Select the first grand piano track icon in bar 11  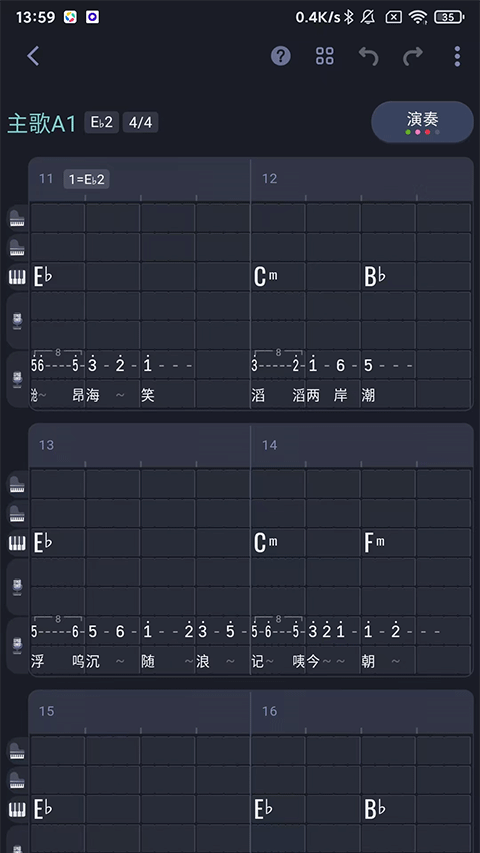tap(17, 218)
